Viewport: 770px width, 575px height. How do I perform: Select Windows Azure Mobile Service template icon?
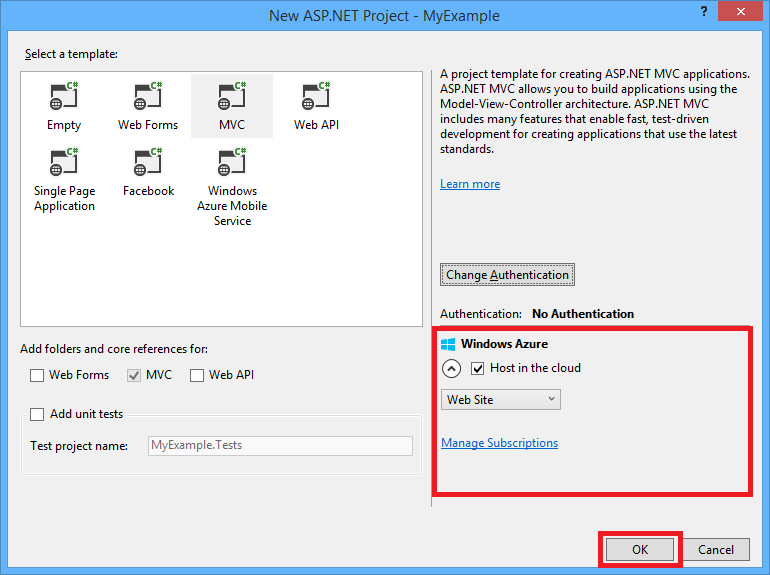coord(232,162)
